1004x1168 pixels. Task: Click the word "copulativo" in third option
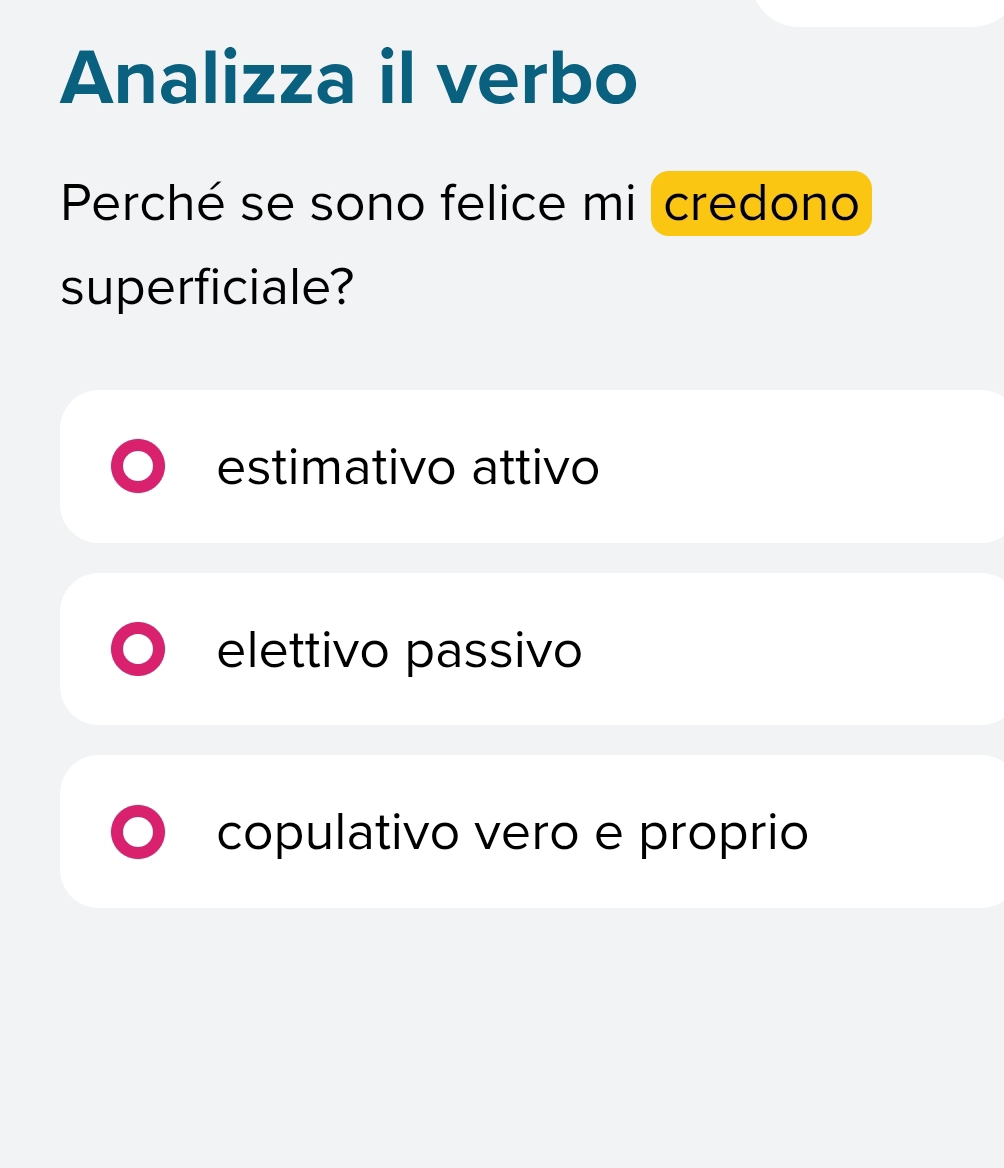click(x=338, y=832)
